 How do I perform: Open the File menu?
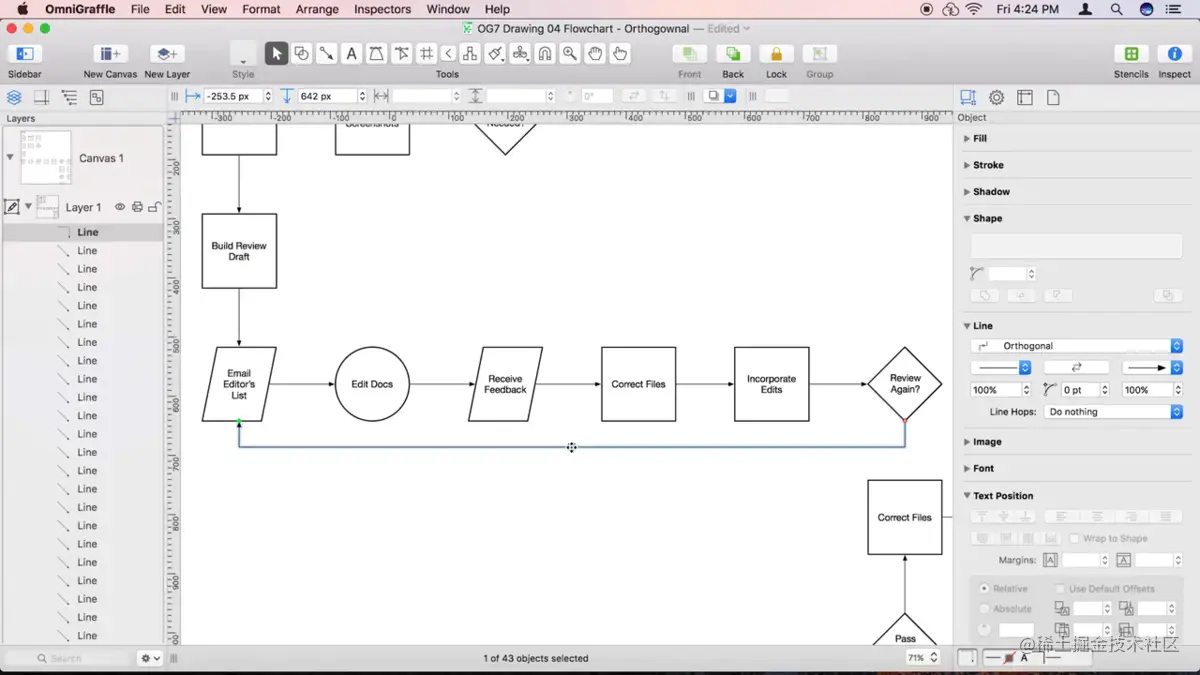140,9
